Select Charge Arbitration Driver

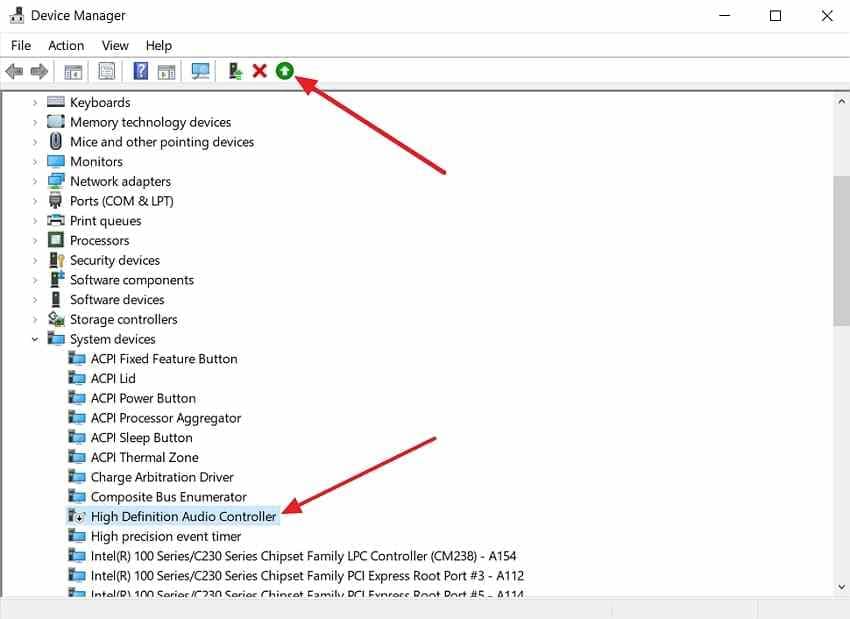click(x=162, y=477)
